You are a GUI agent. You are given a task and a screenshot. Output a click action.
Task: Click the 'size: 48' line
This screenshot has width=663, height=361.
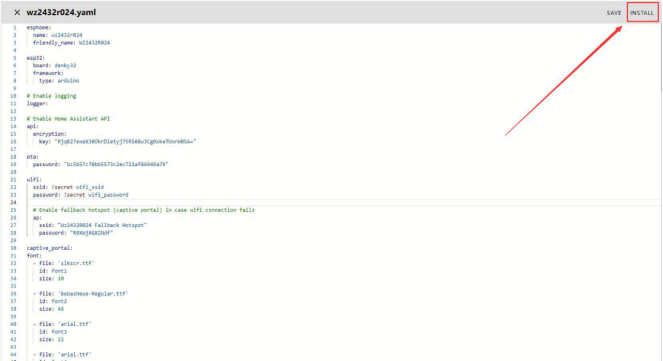[52, 309]
